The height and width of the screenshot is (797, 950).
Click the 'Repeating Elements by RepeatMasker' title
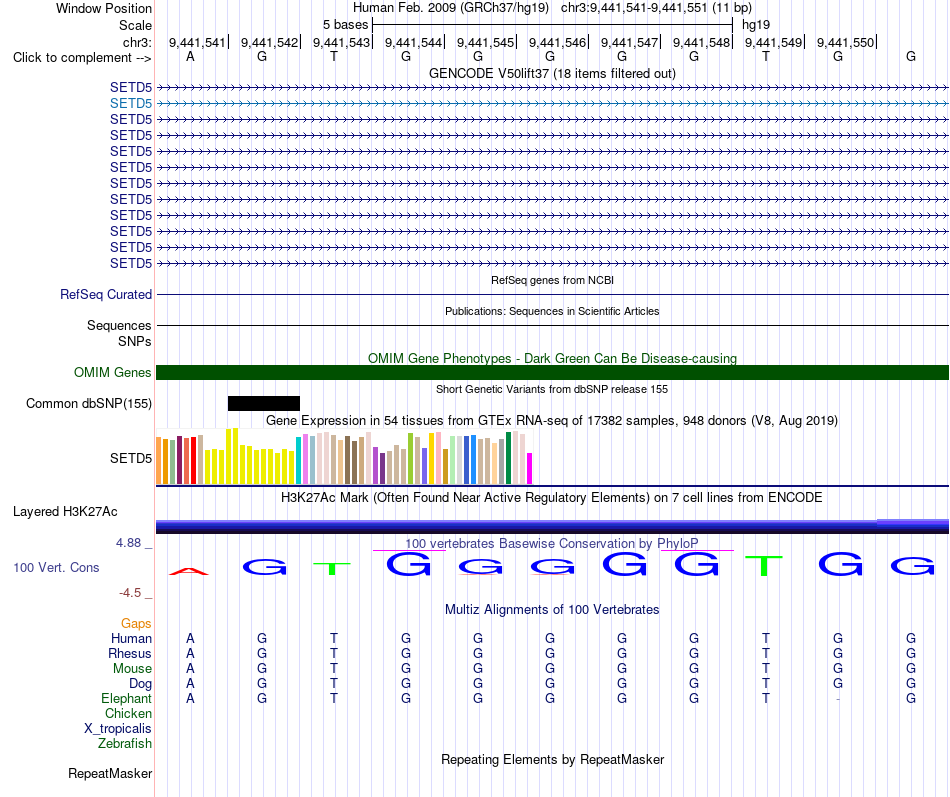tap(552, 759)
